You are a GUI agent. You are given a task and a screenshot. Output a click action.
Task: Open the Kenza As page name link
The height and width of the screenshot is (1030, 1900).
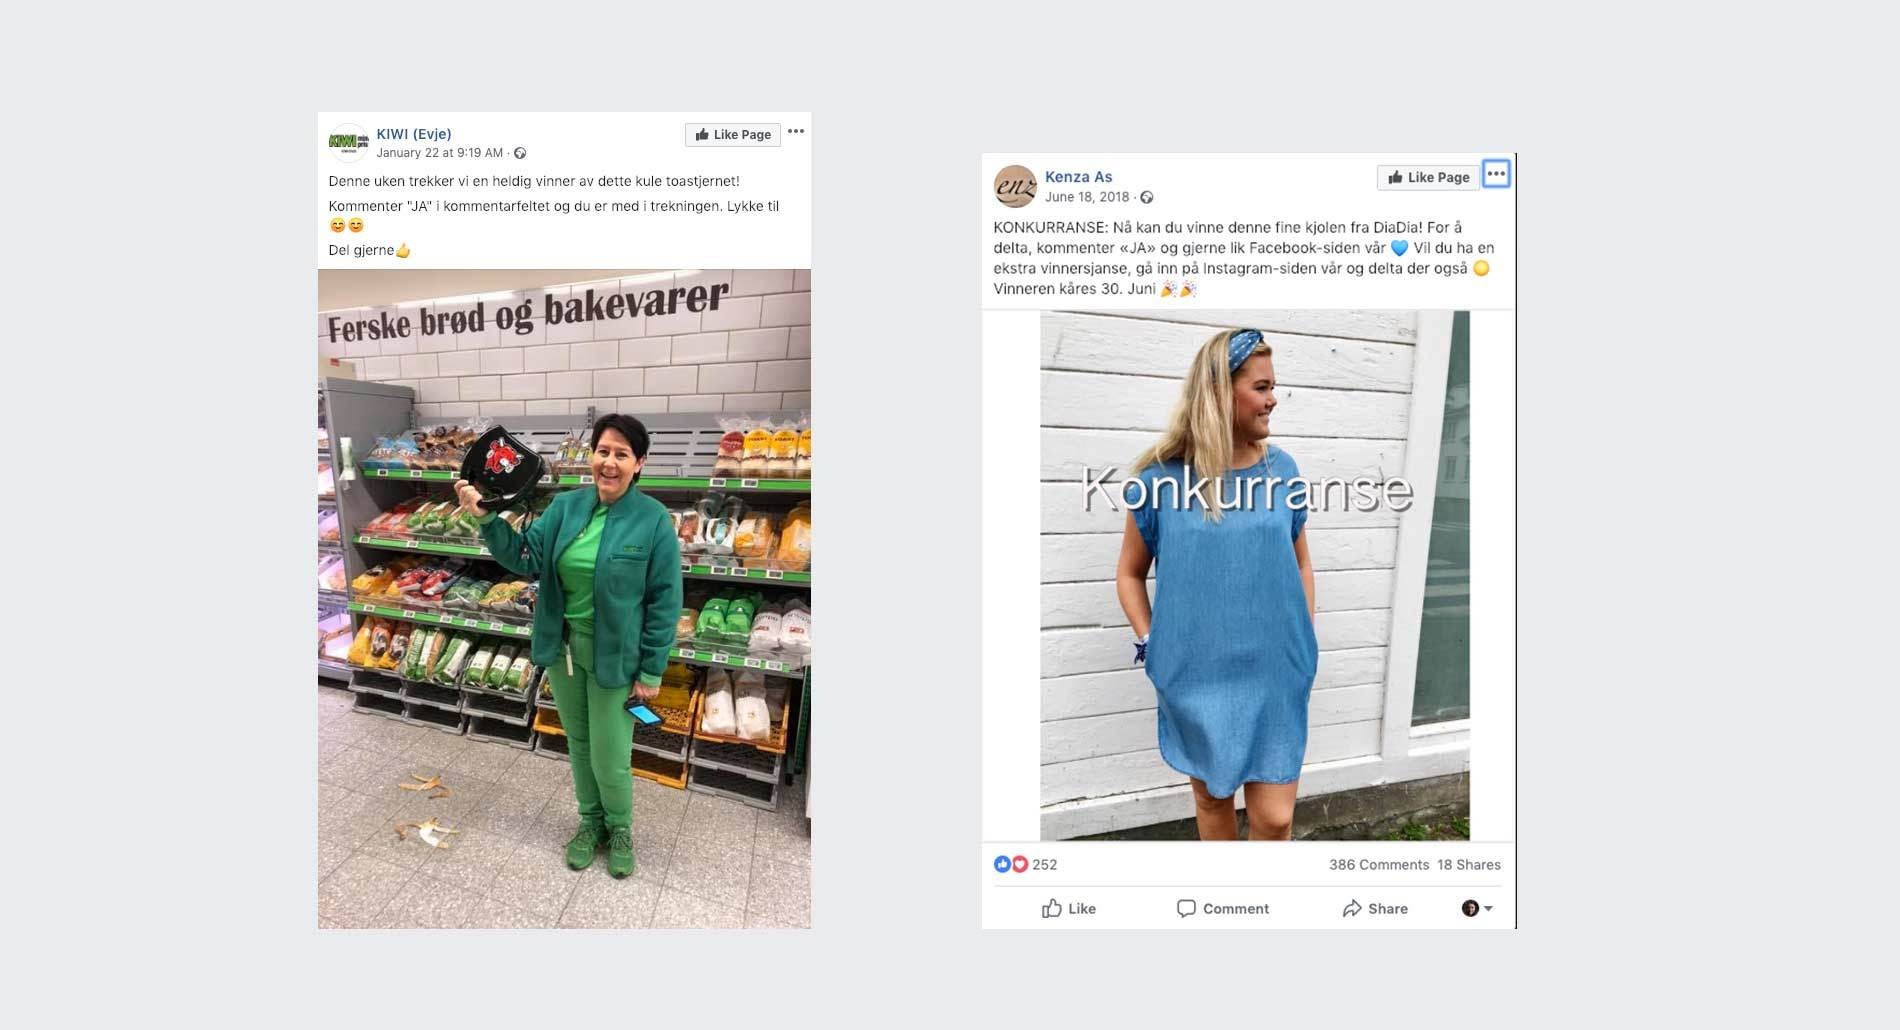[x=1078, y=176]
